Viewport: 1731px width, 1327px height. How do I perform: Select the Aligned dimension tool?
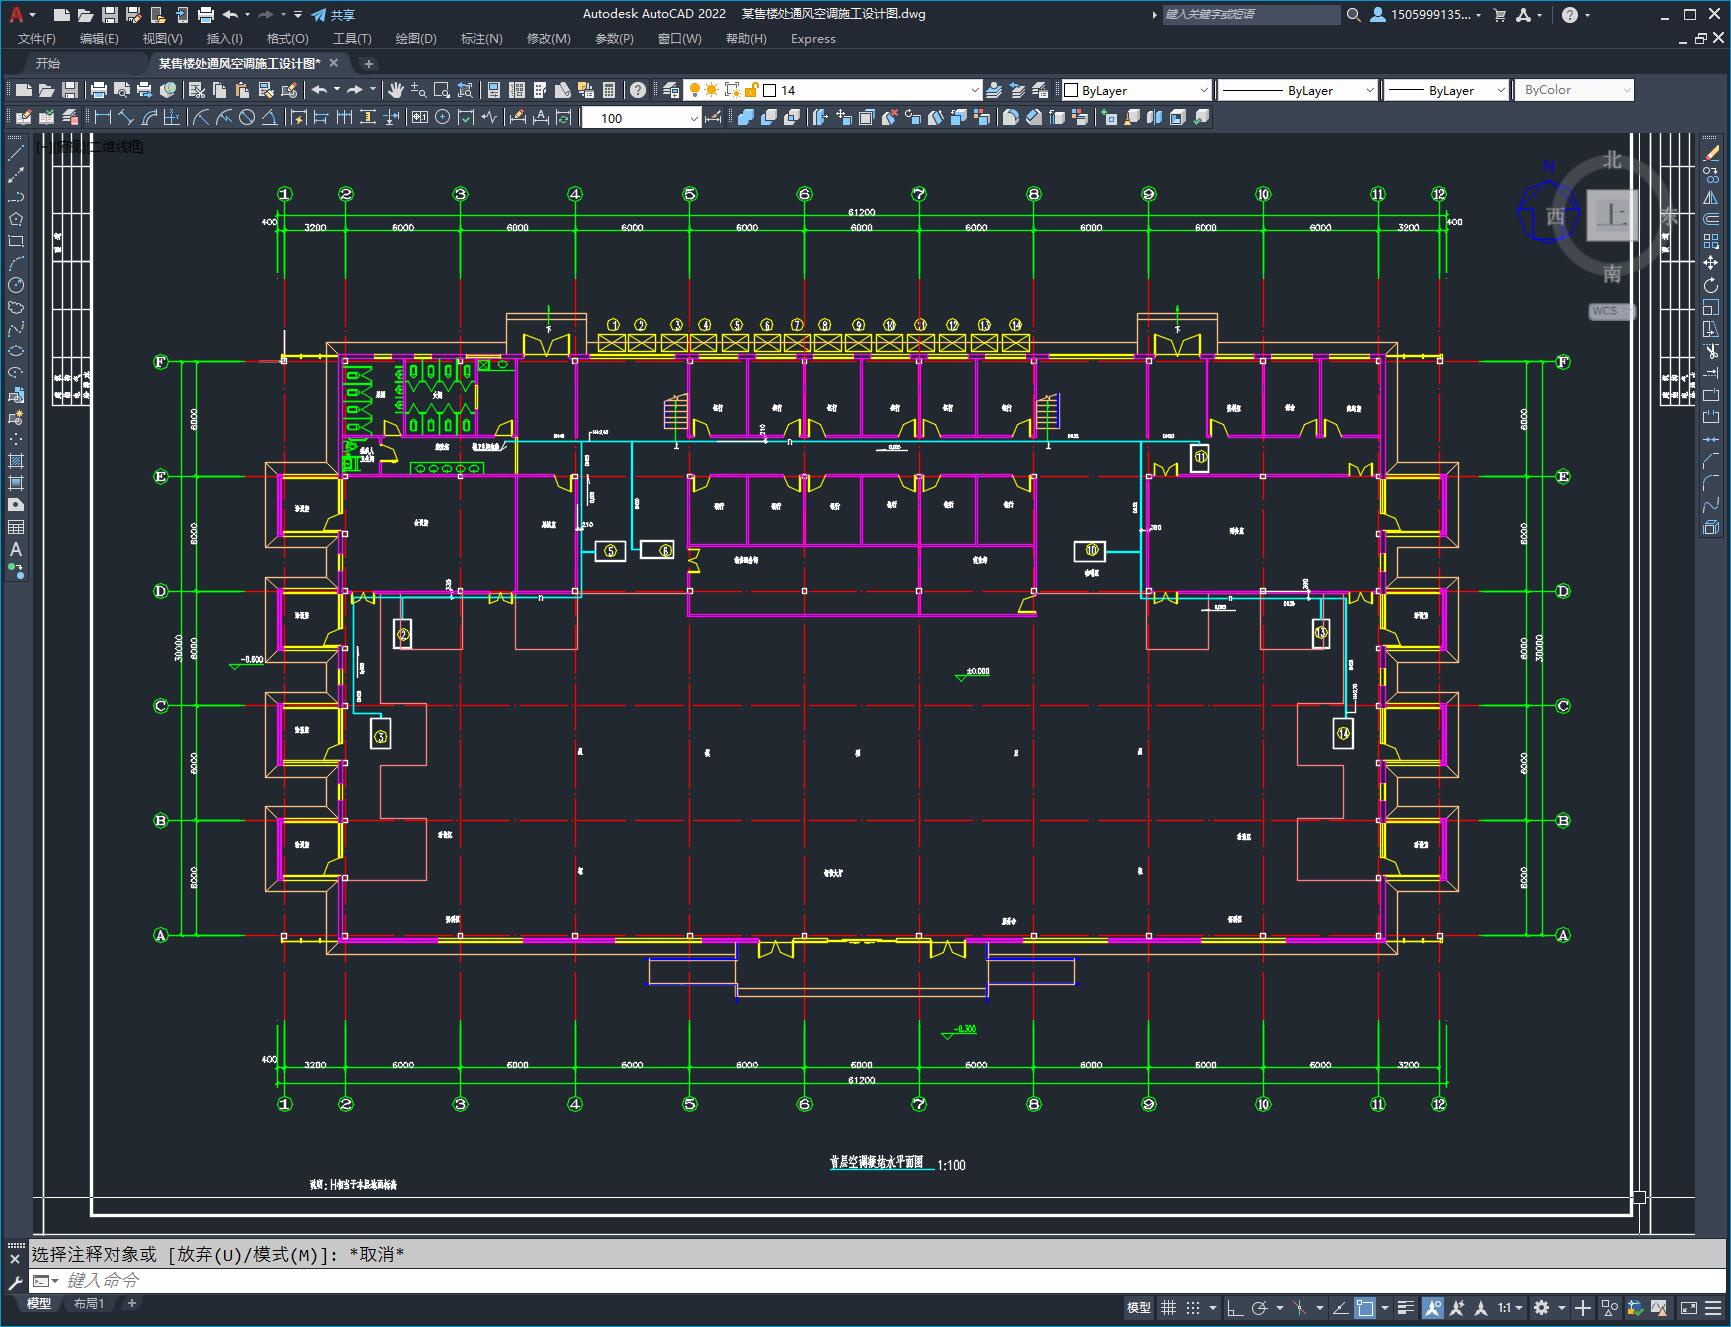[126, 117]
